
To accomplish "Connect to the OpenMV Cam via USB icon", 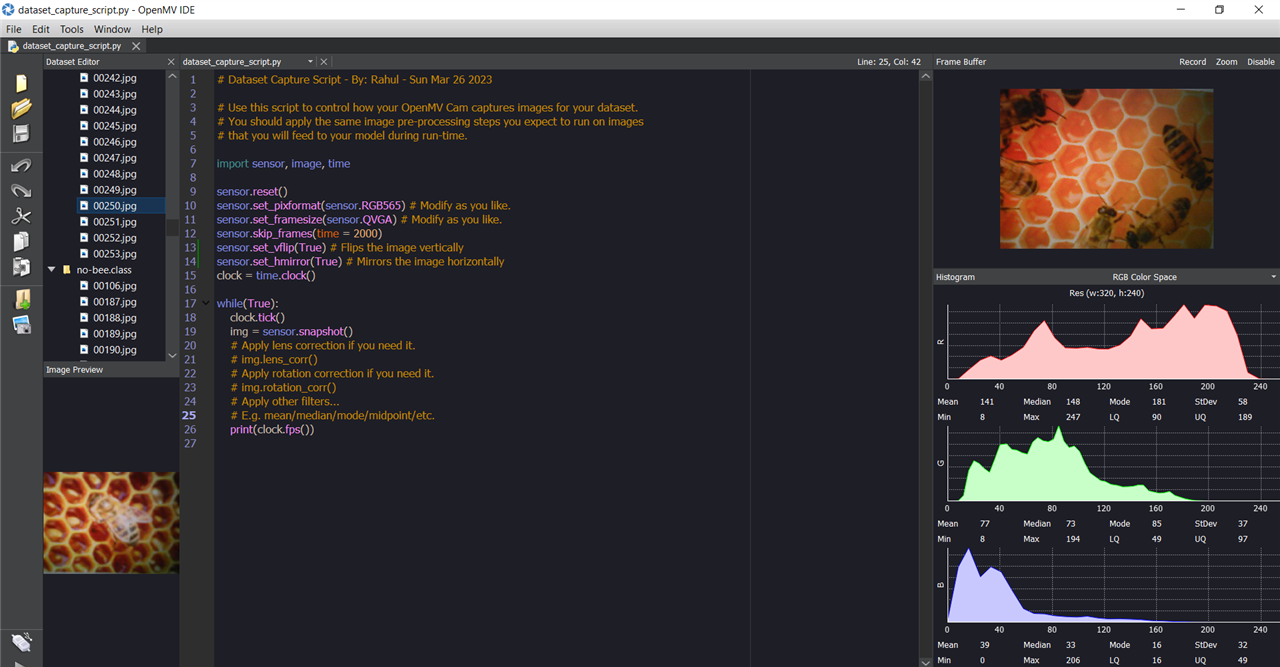I will (21, 641).
